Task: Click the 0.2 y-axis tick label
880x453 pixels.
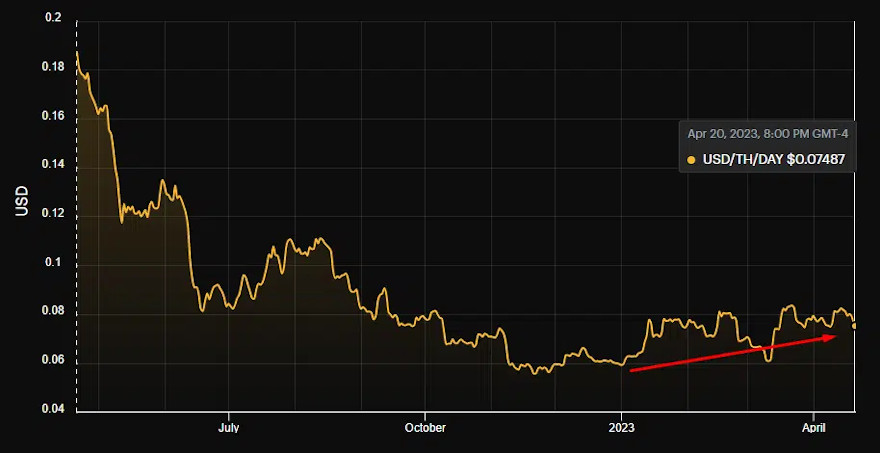Action: coord(53,19)
